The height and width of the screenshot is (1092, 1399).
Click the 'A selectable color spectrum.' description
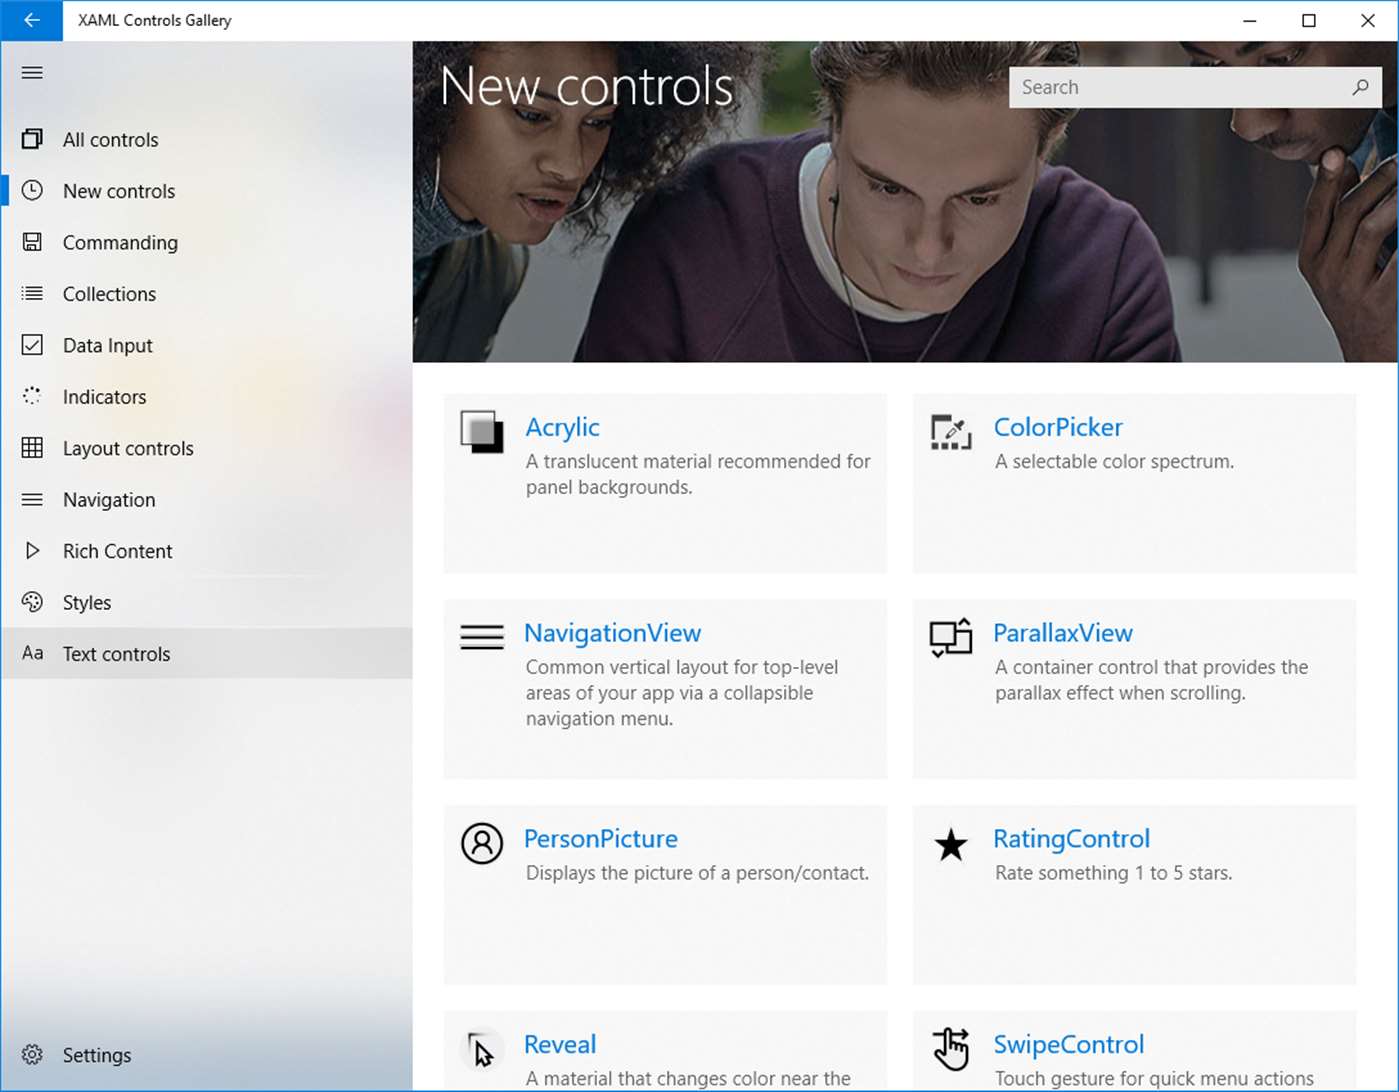(1114, 461)
